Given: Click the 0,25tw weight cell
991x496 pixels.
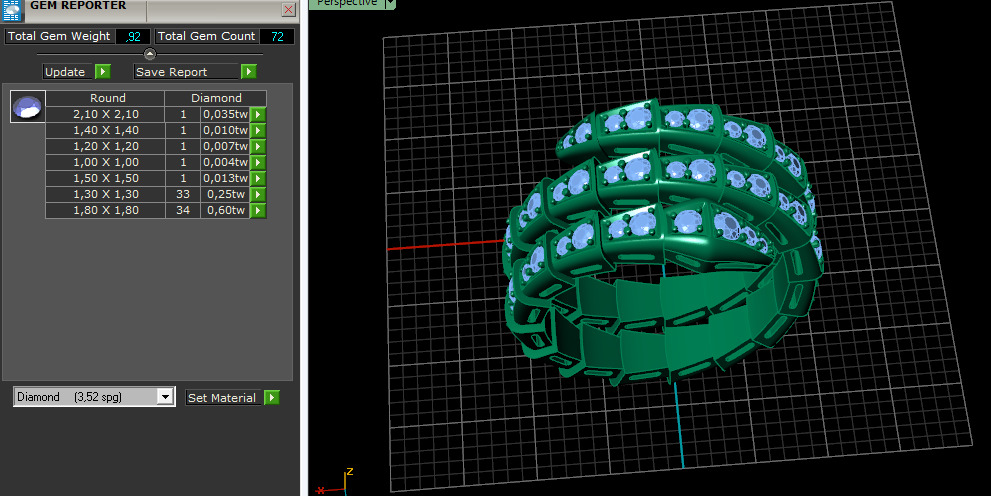Looking at the screenshot, I should [x=225, y=194].
